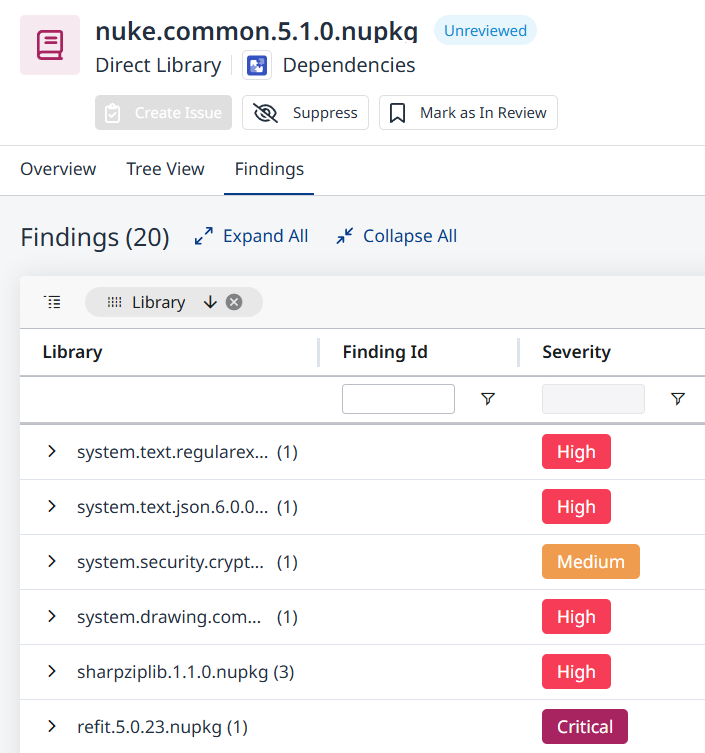This screenshot has width=705, height=753.
Task: Mark library as In Review
Action: (x=468, y=113)
